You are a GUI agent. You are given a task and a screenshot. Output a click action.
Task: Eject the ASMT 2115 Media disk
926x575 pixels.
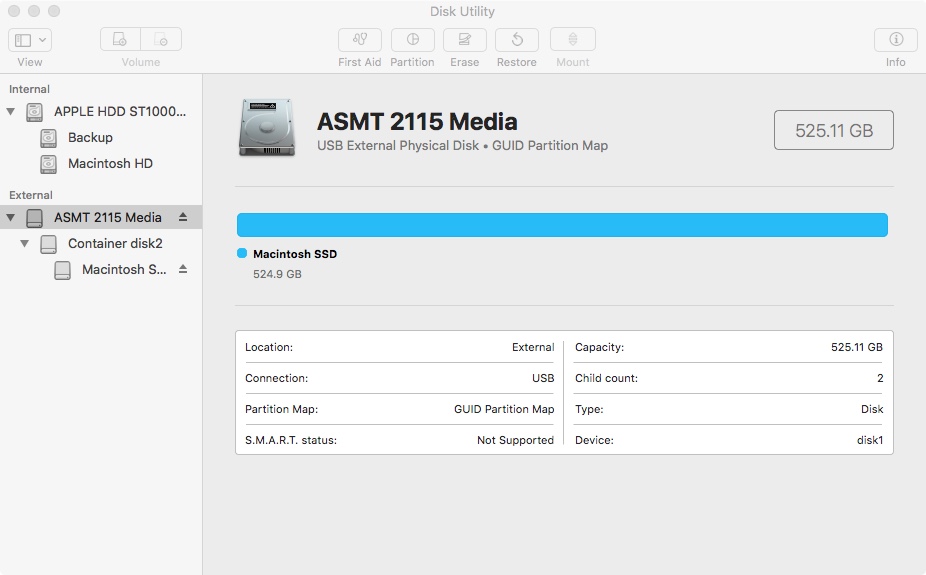[183, 217]
